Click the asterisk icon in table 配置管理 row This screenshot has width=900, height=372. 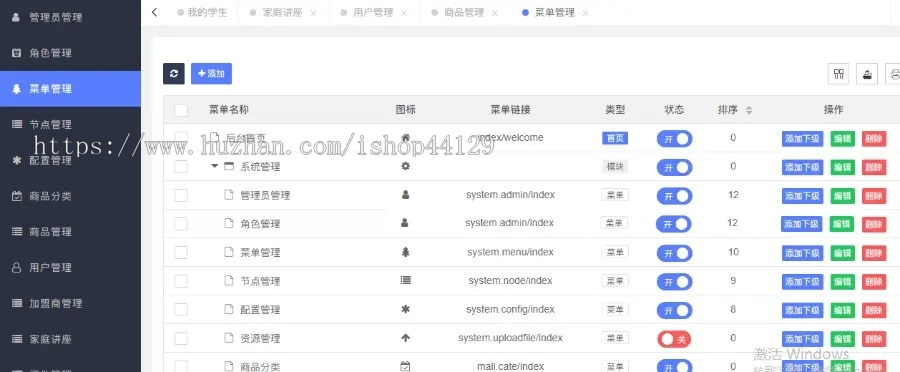coord(405,309)
